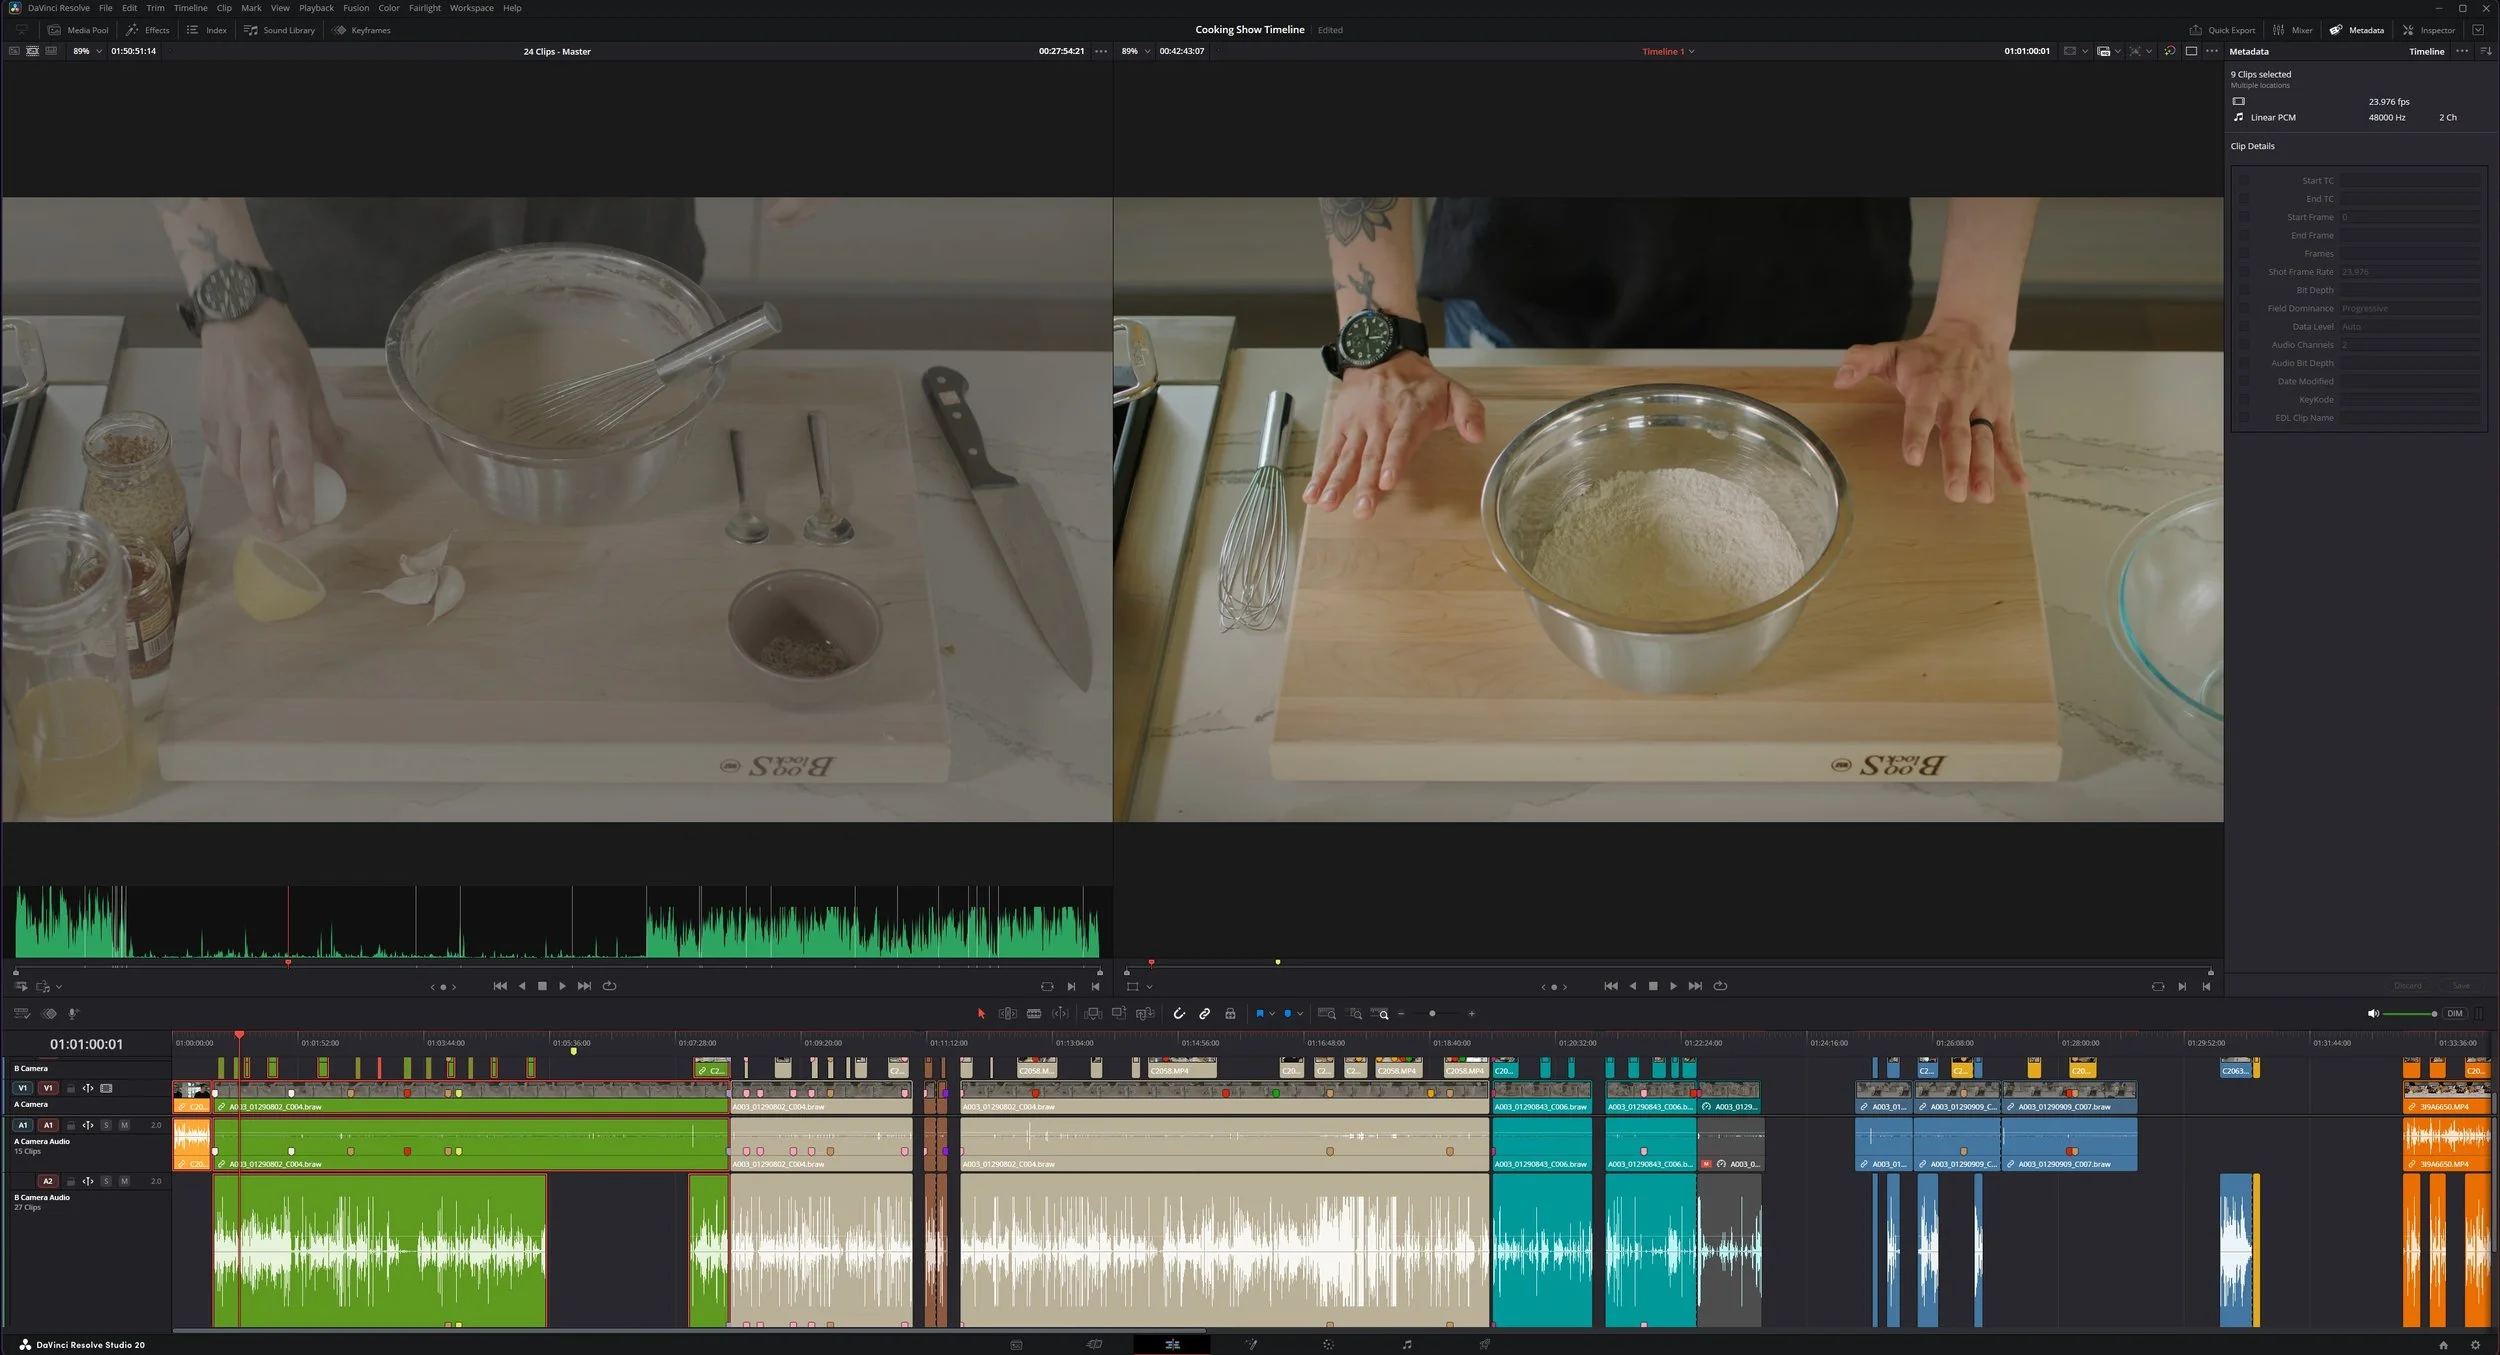Activate the Blade Edit Mode tool

(1034, 1013)
